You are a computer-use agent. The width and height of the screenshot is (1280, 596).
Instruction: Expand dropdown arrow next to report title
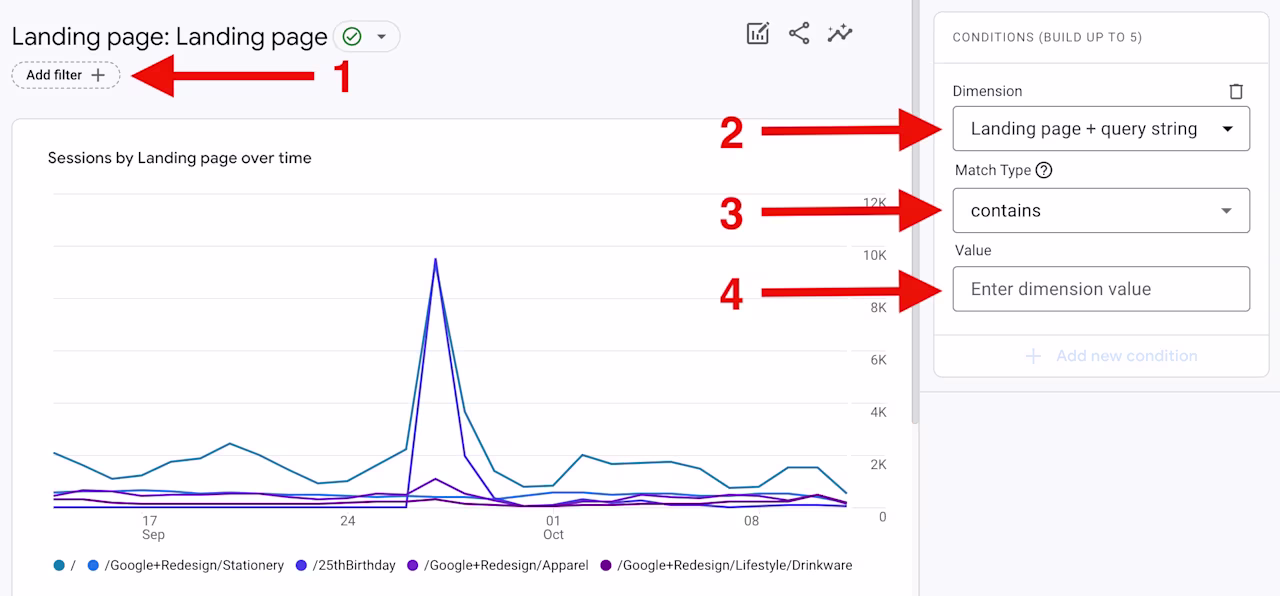pyautogui.click(x=381, y=37)
